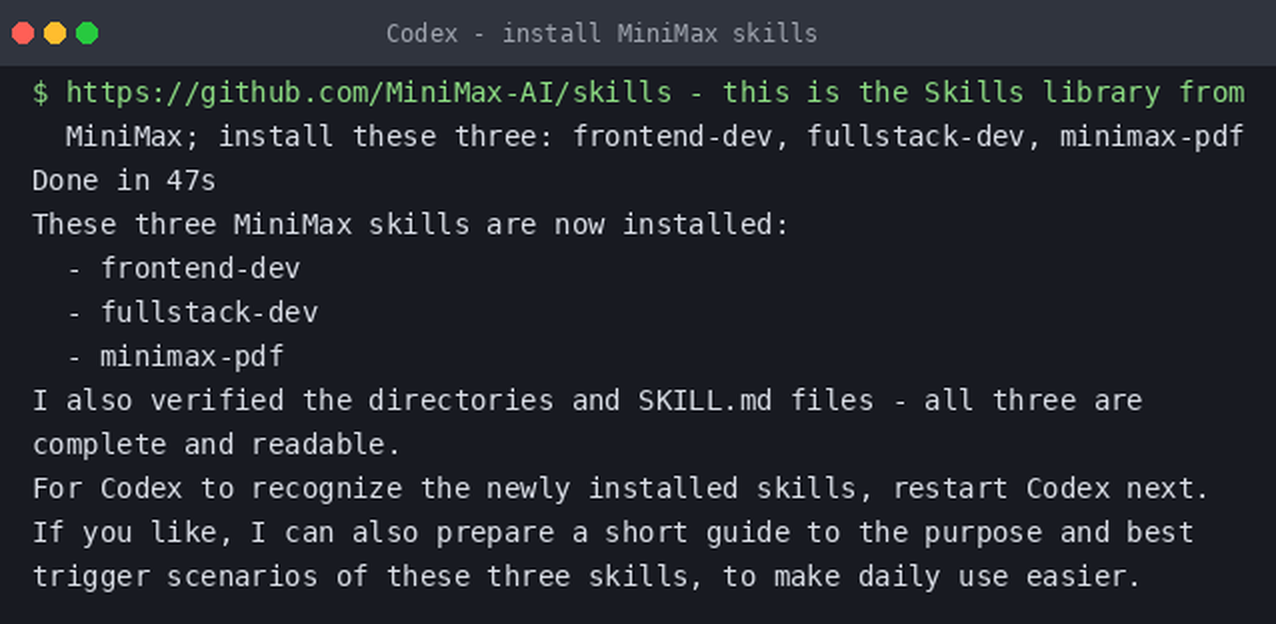Click 'minimax-pdf' in the command prompt
Image resolution: width=1276 pixels, height=624 pixels.
tap(1151, 137)
